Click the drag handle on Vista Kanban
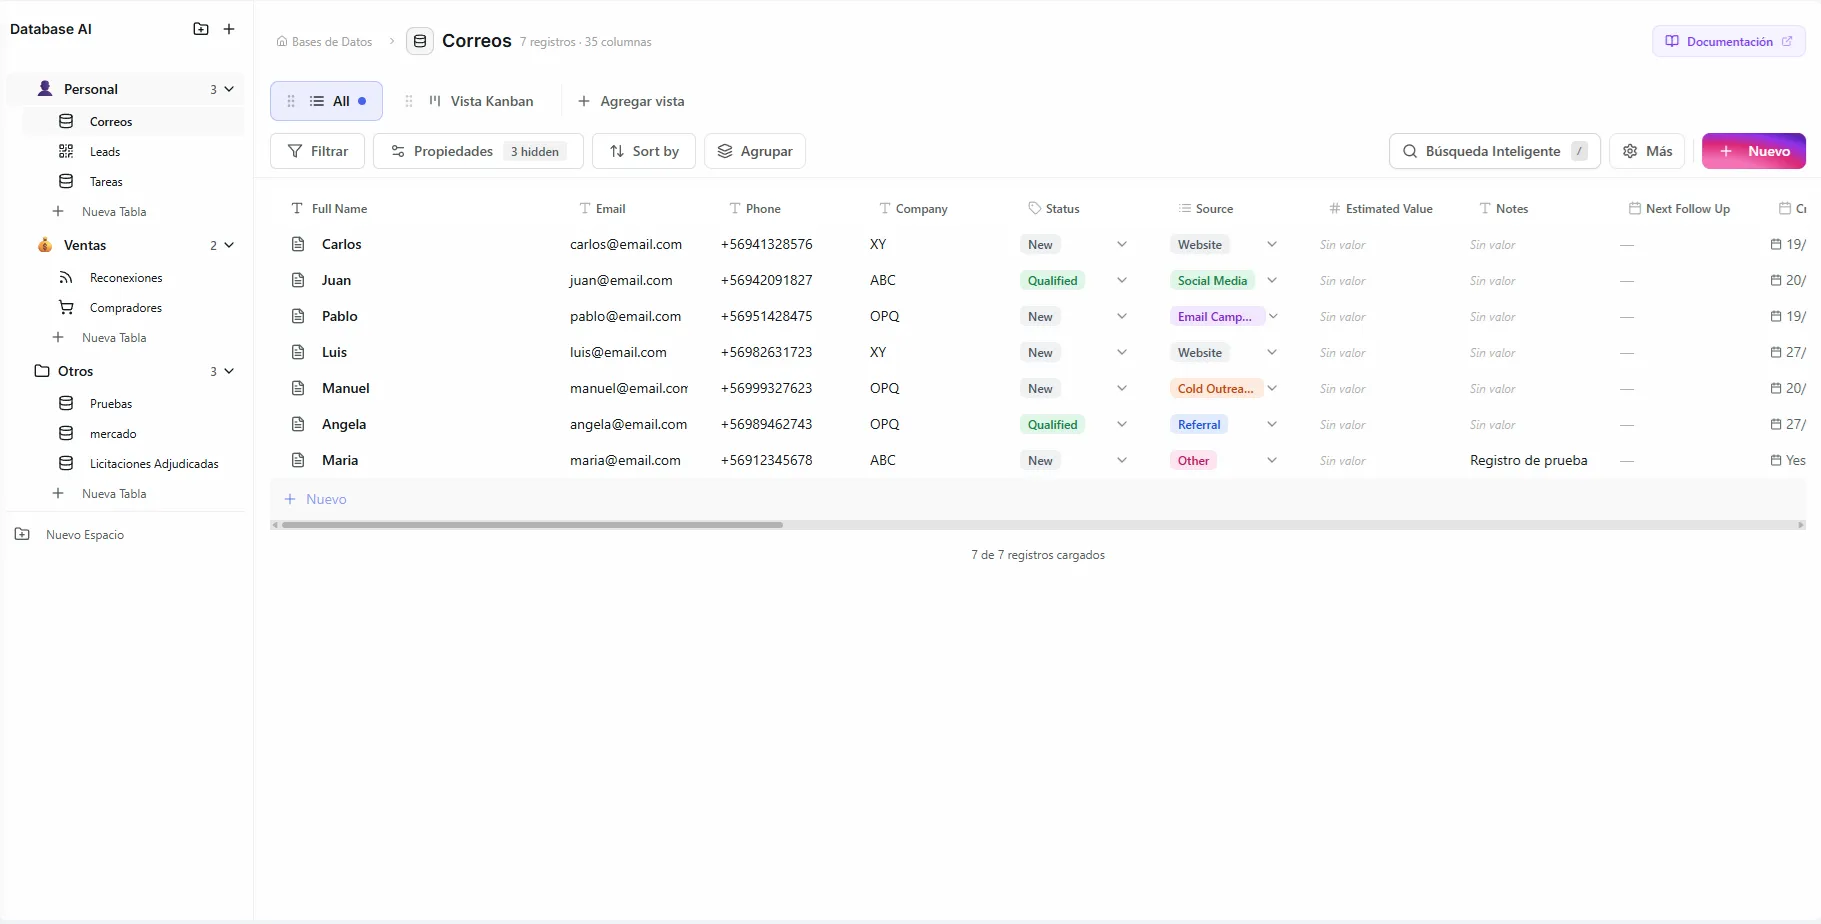This screenshot has width=1821, height=924. (409, 101)
